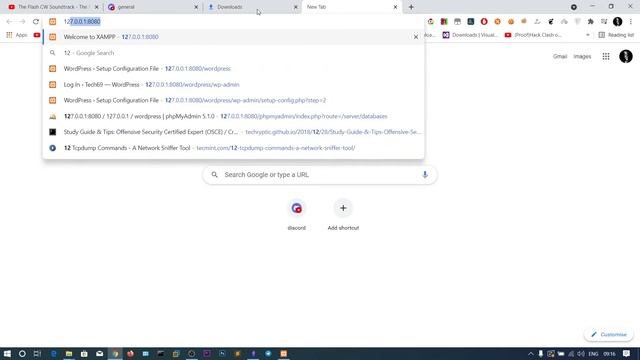Select Log In Tech69 WordPress suggestion
The height and width of the screenshot is (360, 640).
233,84
